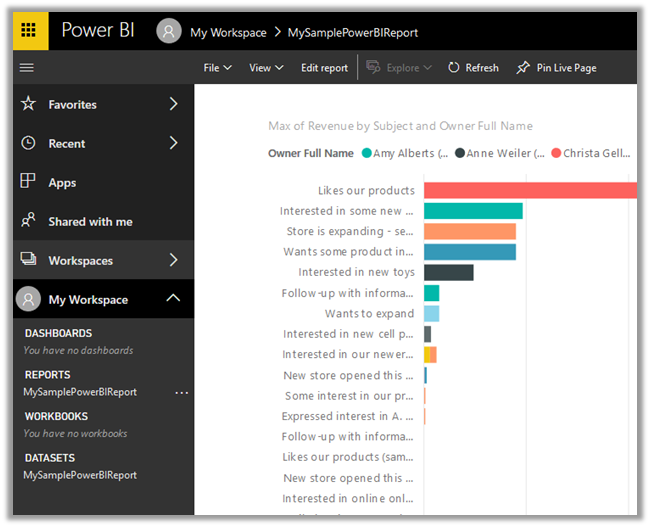Click the user avatar in header

click(x=170, y=32)
